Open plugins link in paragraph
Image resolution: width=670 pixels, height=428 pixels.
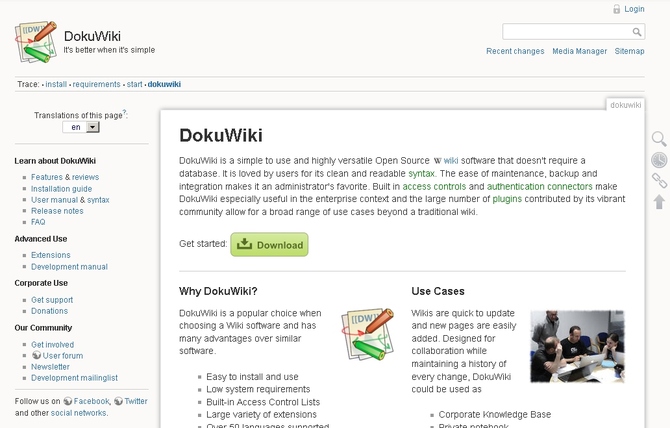point(507,199)
